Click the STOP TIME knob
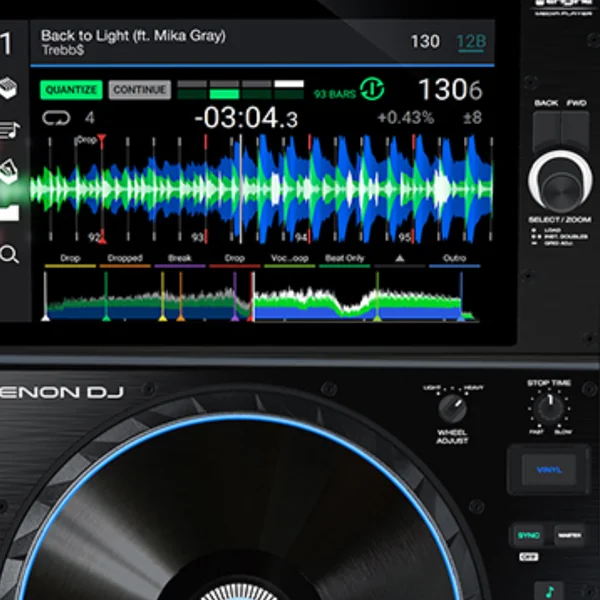Viewport: 600px width, 600px height. click(549, 408)
